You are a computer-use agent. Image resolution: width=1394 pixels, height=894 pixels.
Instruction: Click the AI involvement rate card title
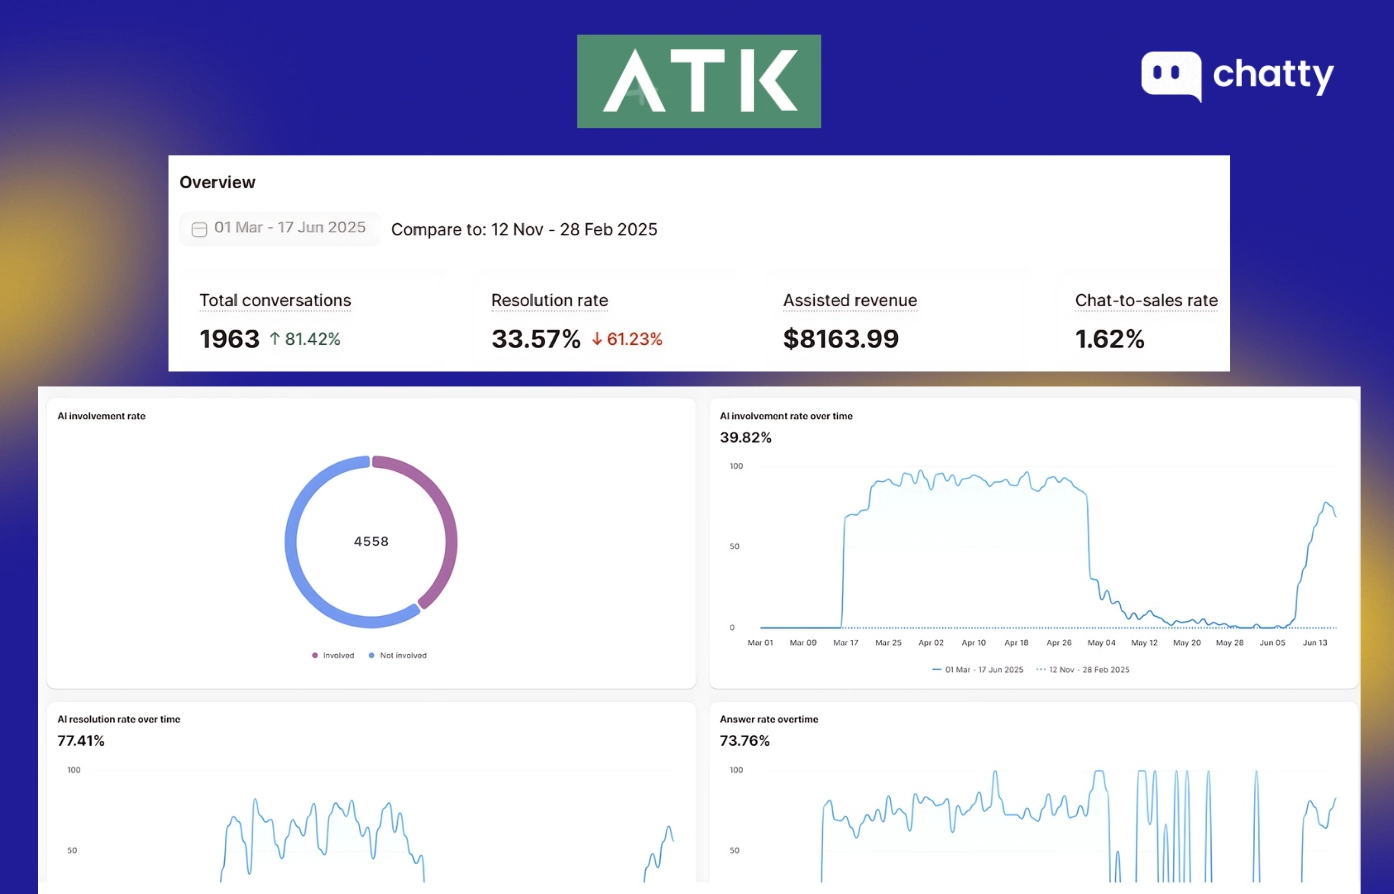point(101,416)
